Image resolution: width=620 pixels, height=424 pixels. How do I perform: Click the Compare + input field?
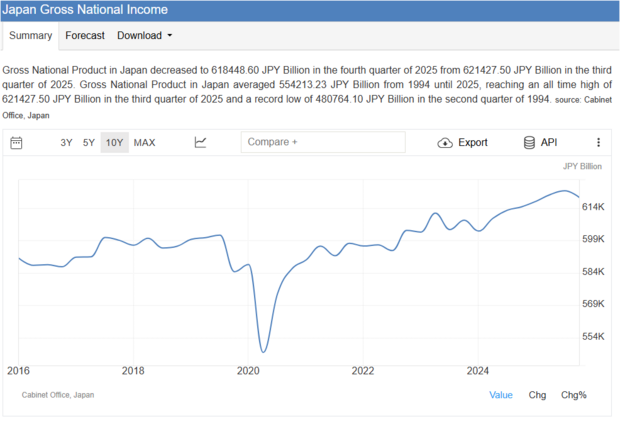pos(323,143)
